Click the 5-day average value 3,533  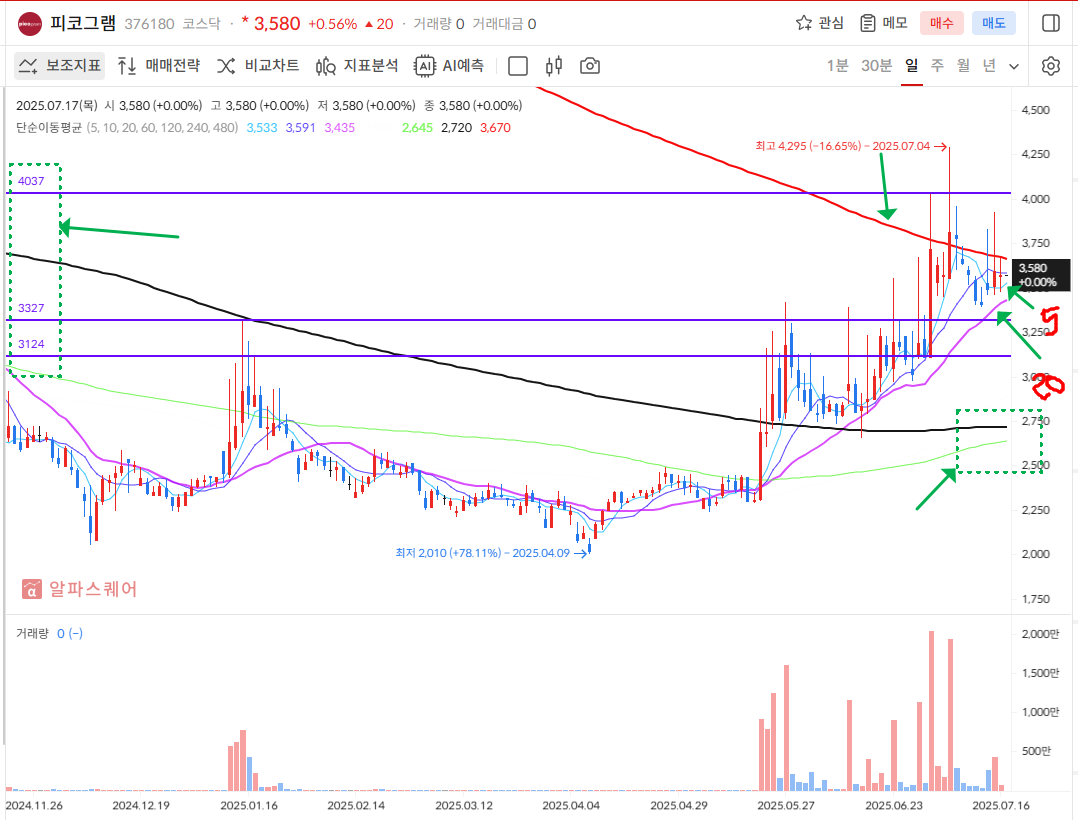coord(262,128)
